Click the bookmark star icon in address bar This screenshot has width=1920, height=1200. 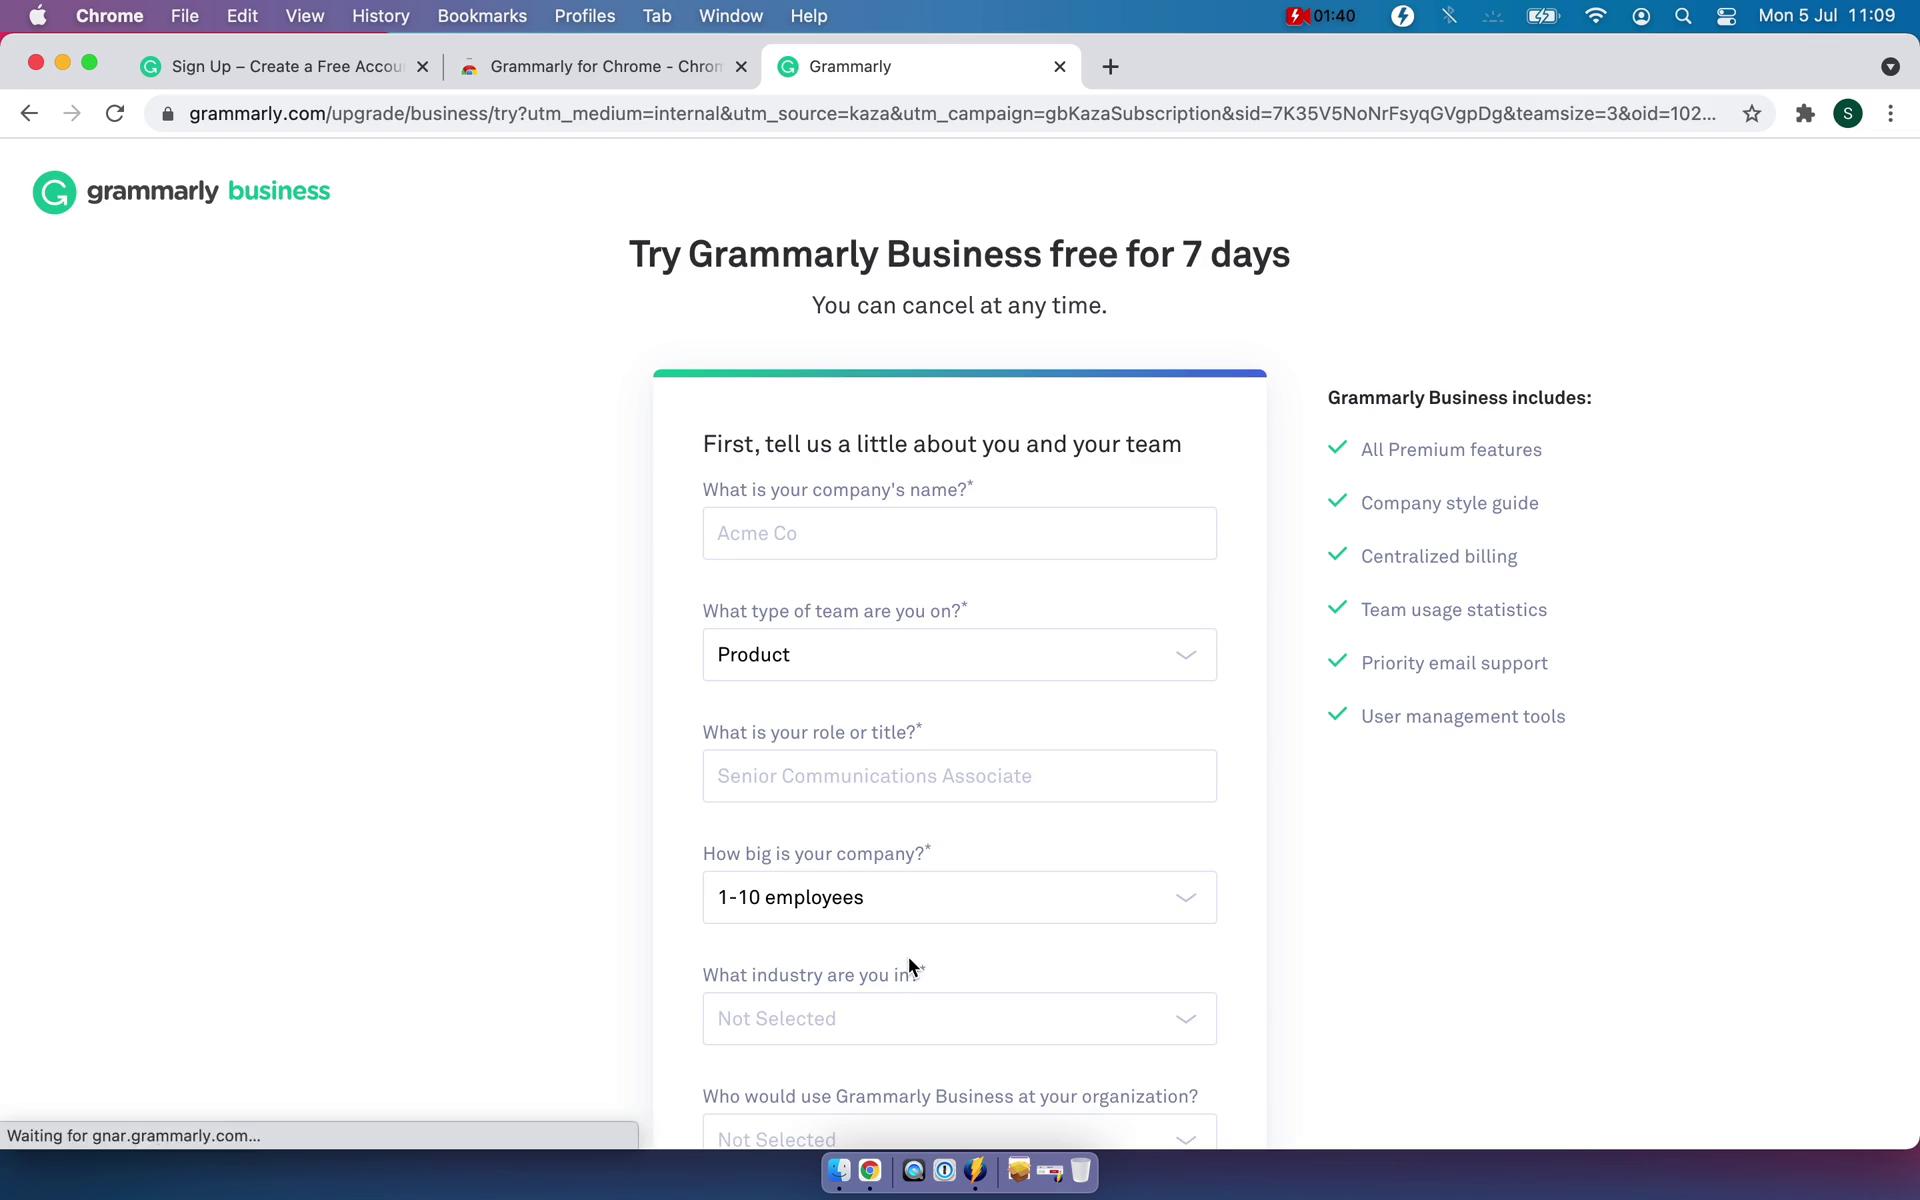pos(1751,113)
